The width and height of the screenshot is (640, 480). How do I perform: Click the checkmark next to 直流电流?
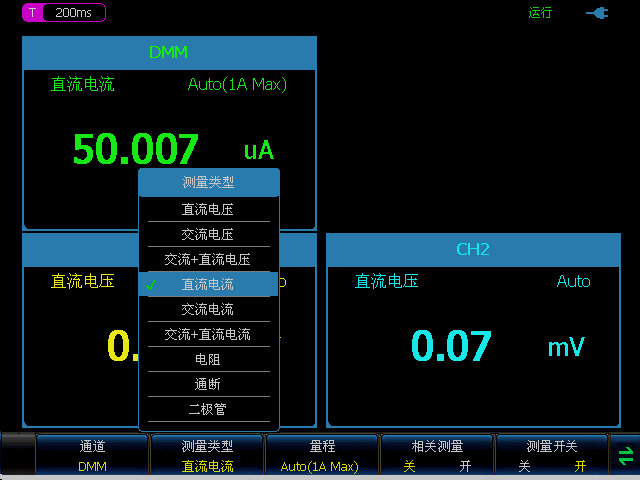click(151, 285)
